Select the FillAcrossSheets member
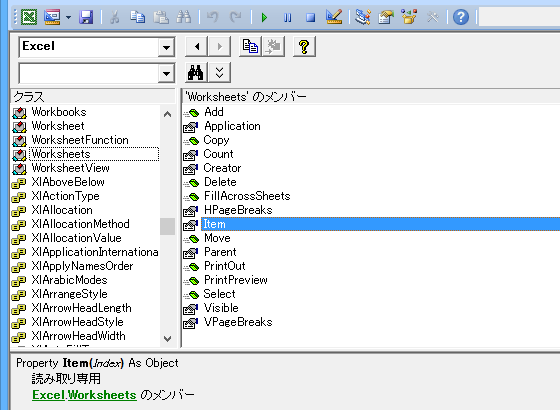This screenshot has width=560, height=410. pos(247,196)
